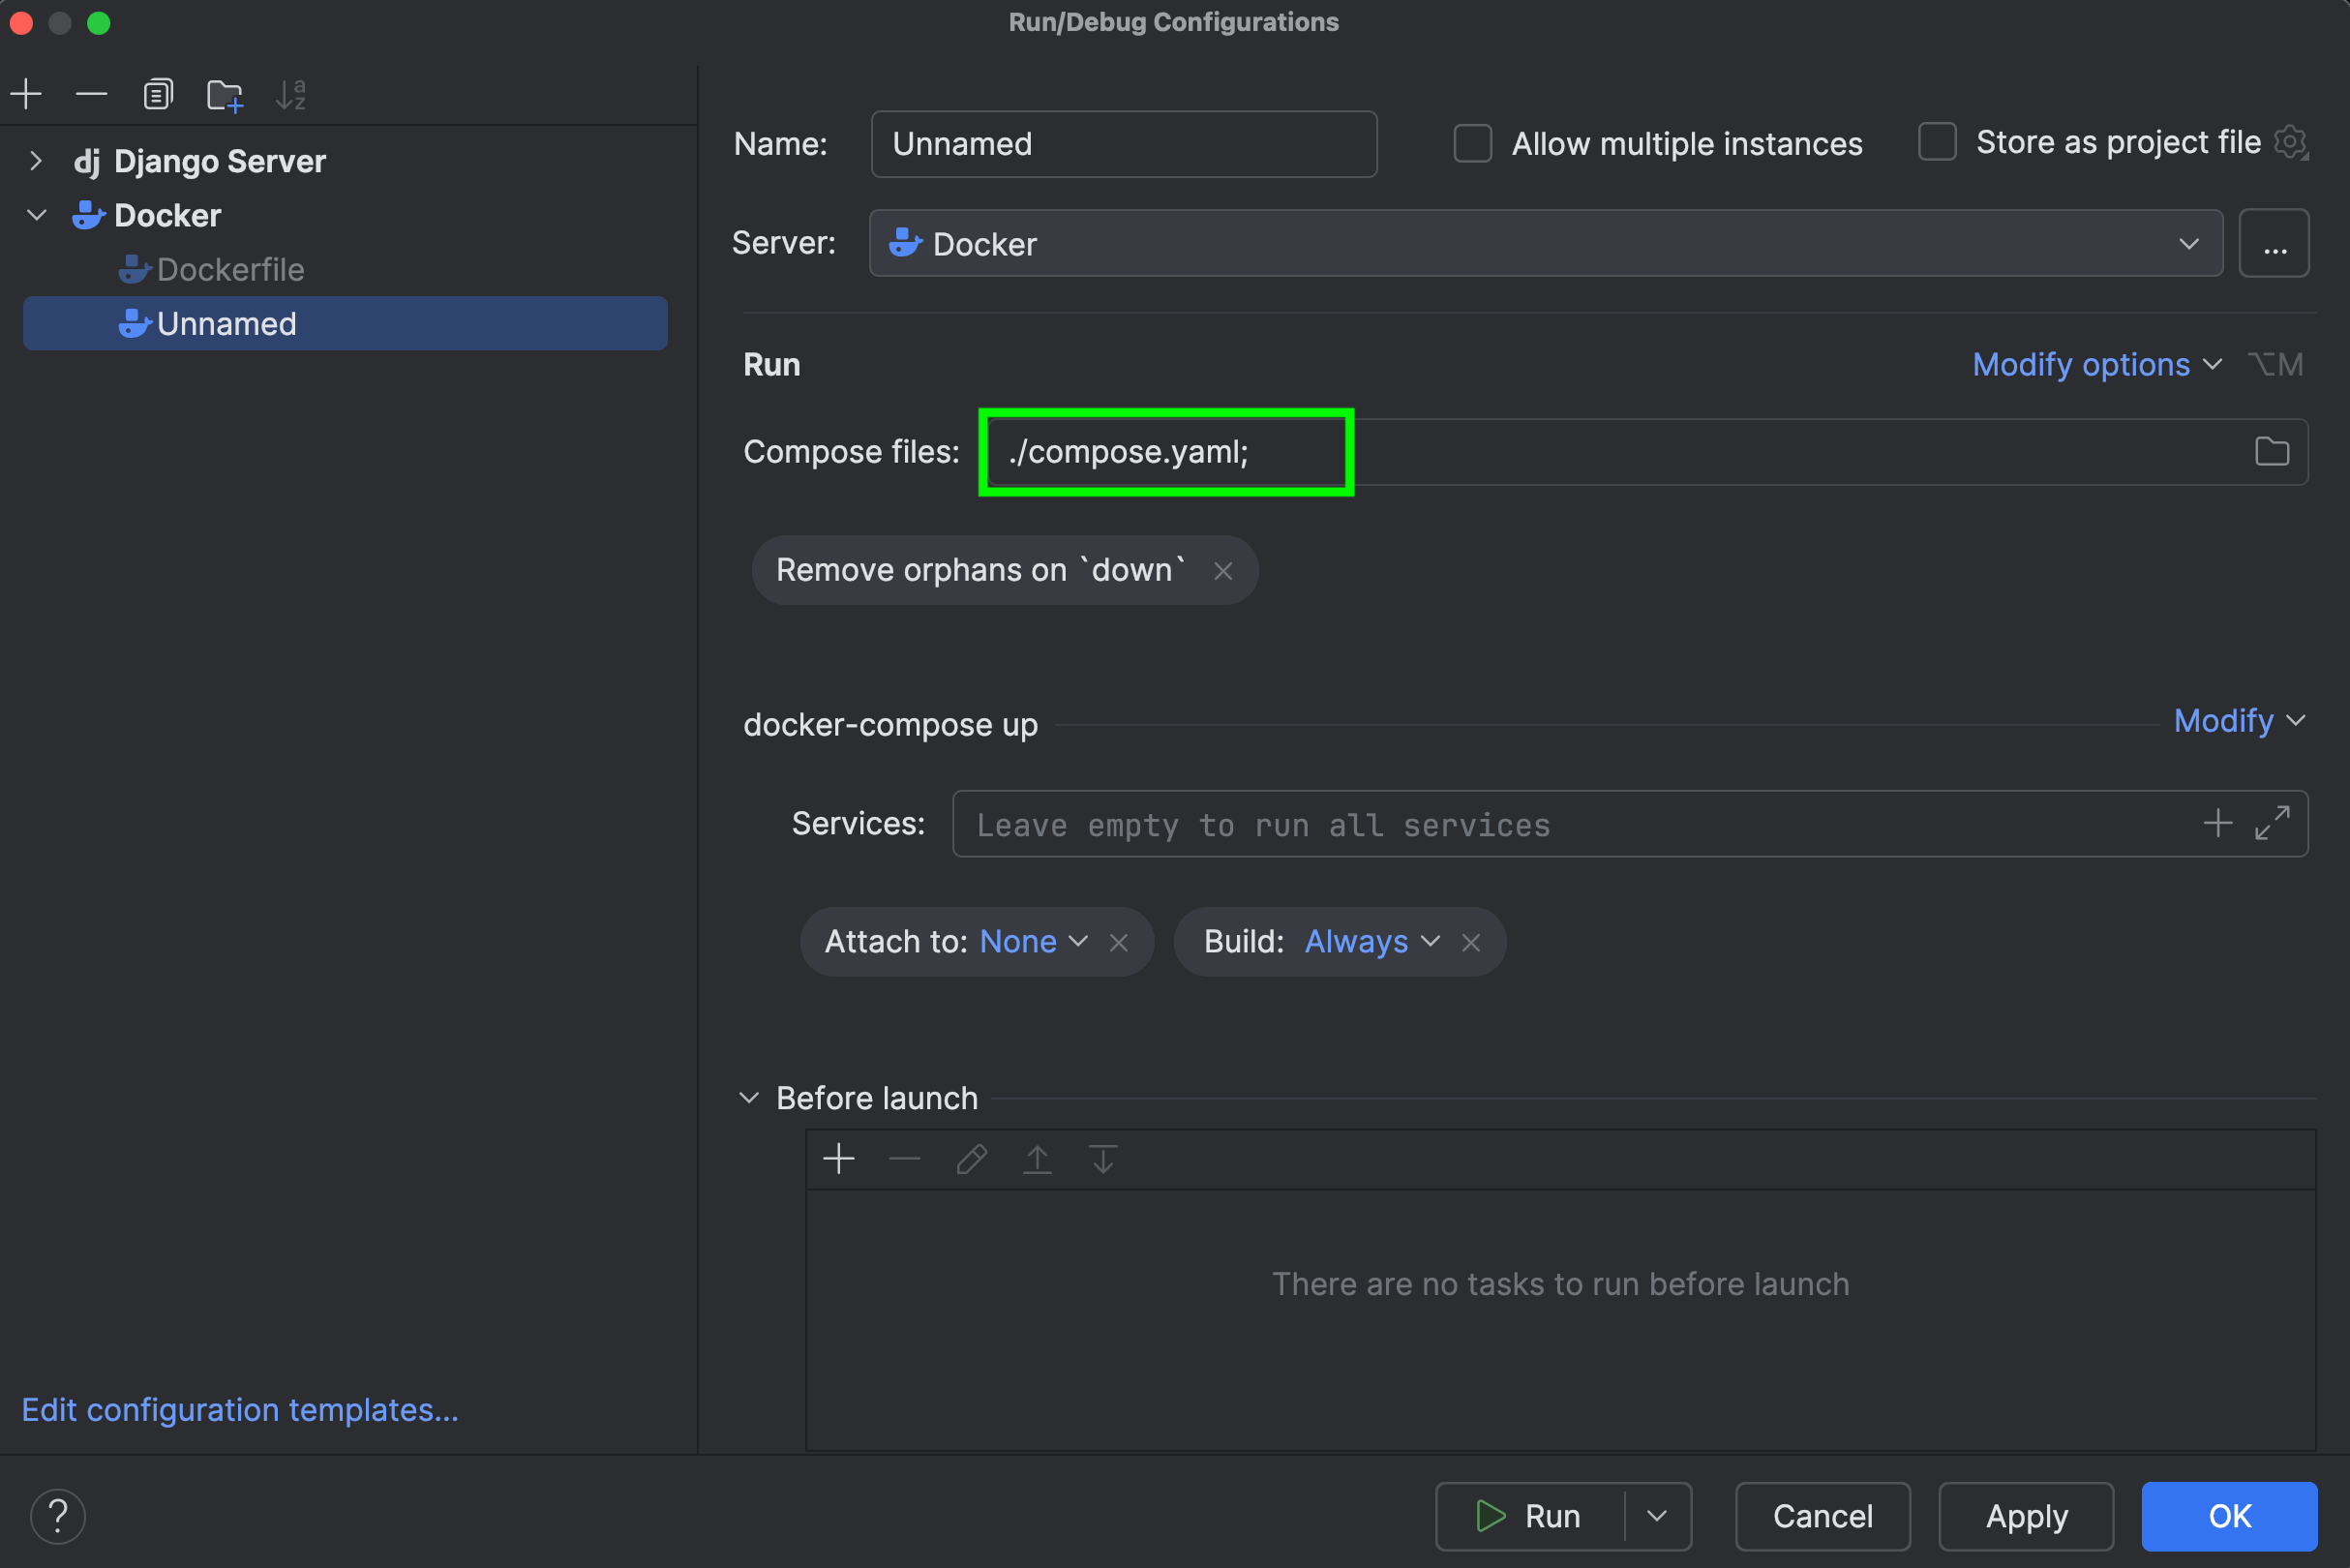Click the three-dot menu next to Docker server
This screenshot has height=1568, width=2350.
(2275, 243)
